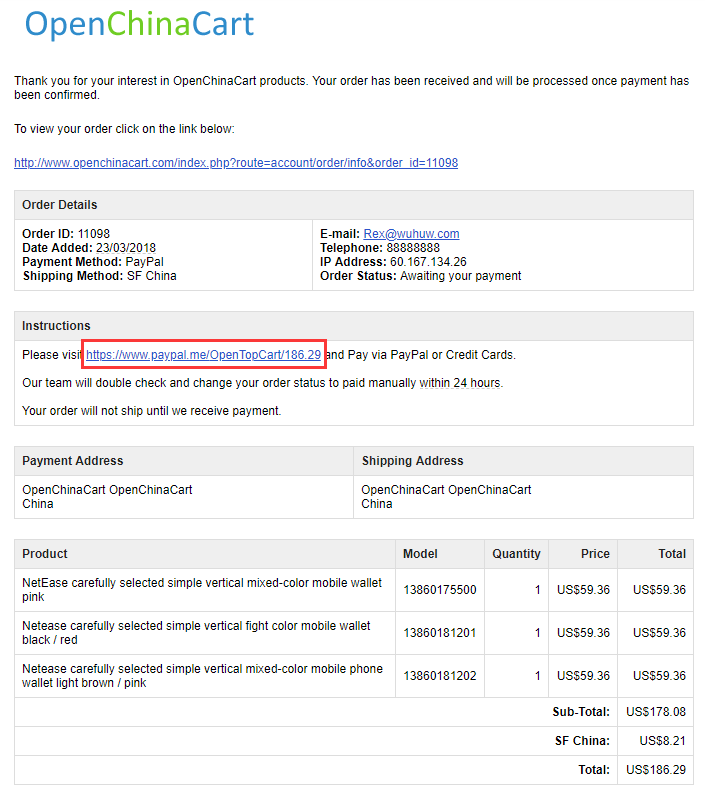Click the Model column header
The image size is (705, 795).
pyautogui.click(x=440, y=554)
